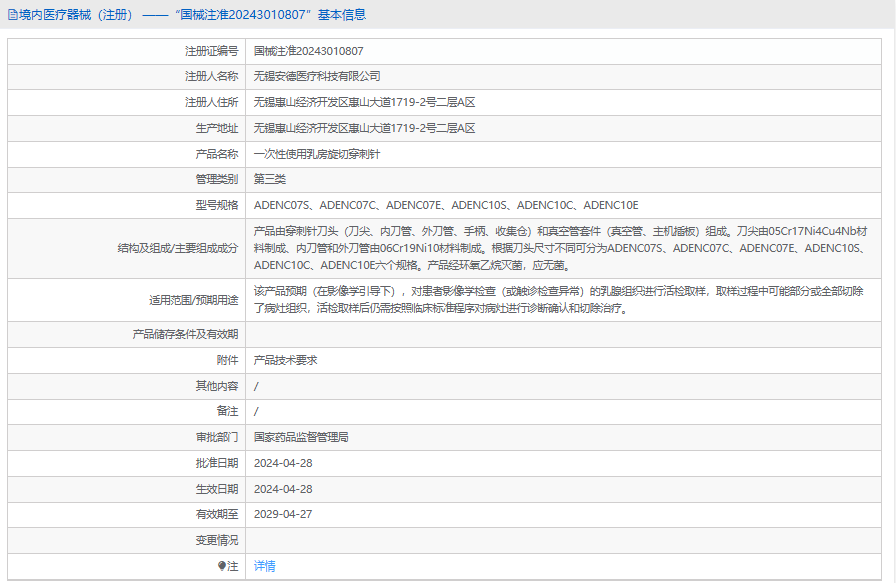Click approving department 国家药品监督管理局
This screenshot has height=583, width=896.
[x=301, y=437]
